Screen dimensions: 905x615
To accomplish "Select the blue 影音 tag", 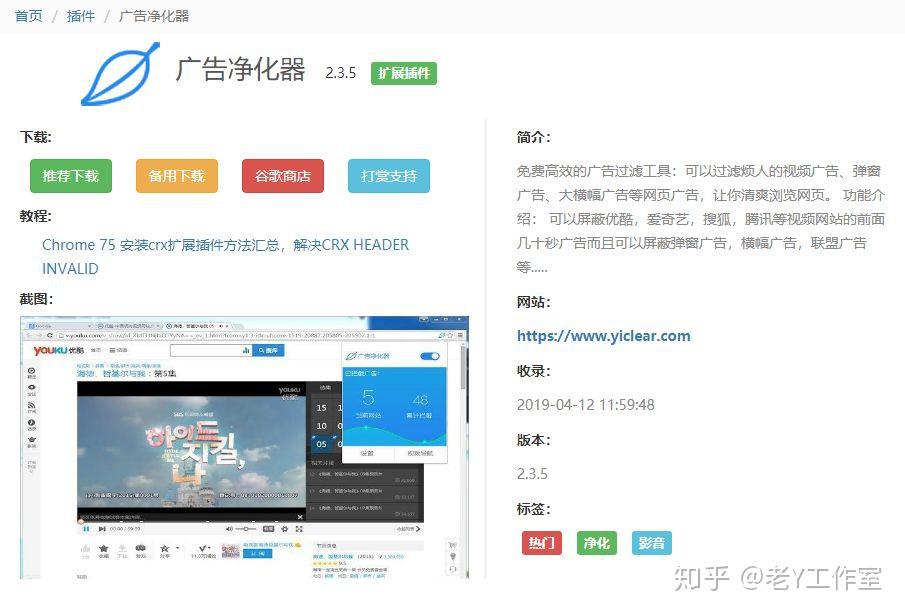I will pos(652,543).
